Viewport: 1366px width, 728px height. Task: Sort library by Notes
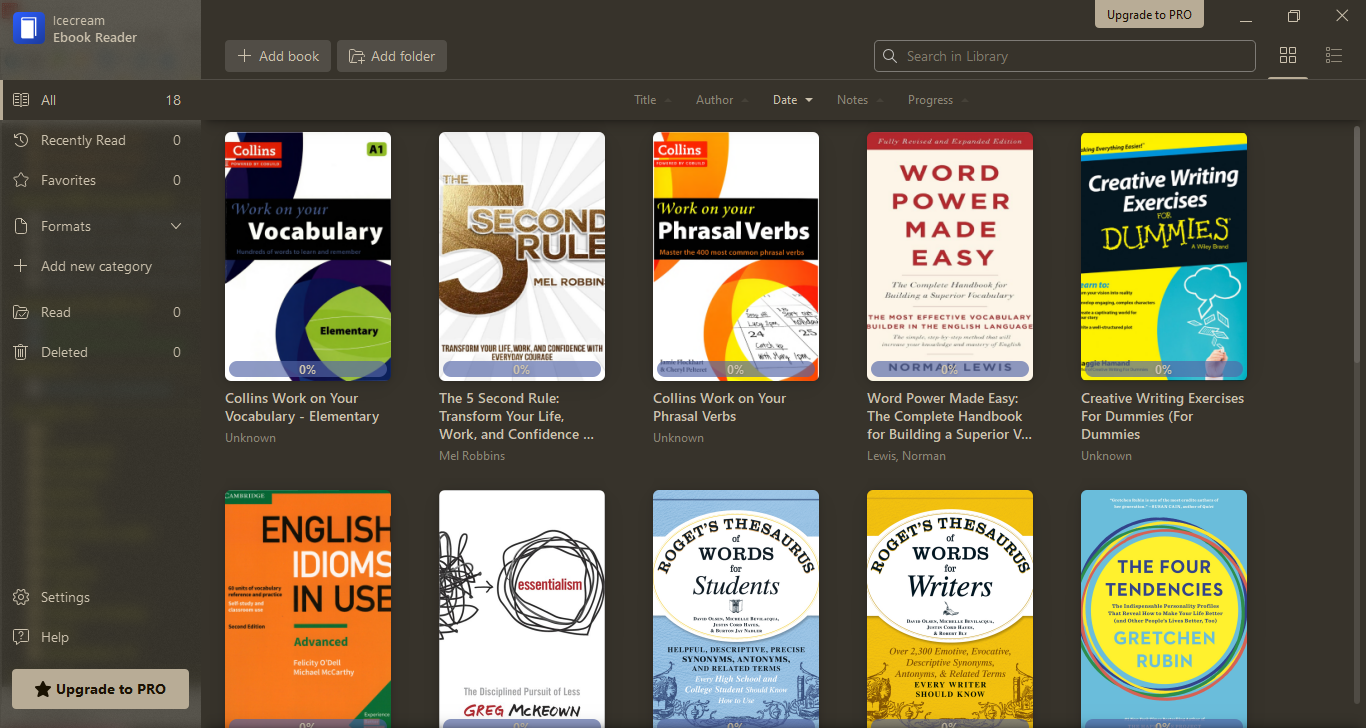pos(860,100)
